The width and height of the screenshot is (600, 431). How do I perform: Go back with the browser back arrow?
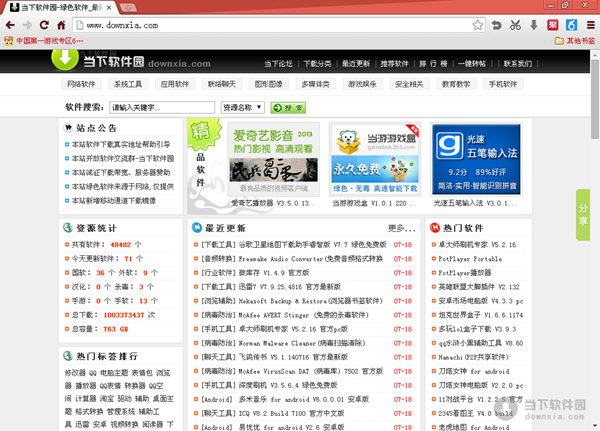[x=10, y=25]
